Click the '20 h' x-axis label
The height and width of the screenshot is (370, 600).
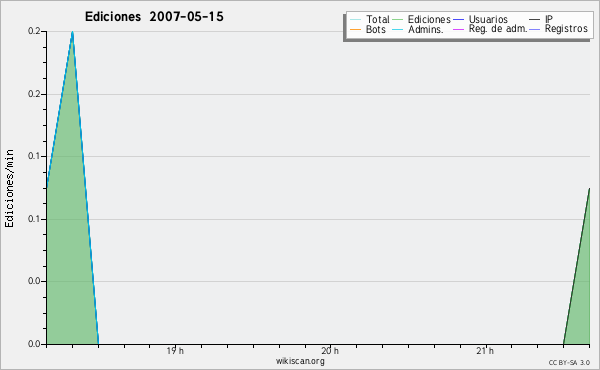coord(330,350)
